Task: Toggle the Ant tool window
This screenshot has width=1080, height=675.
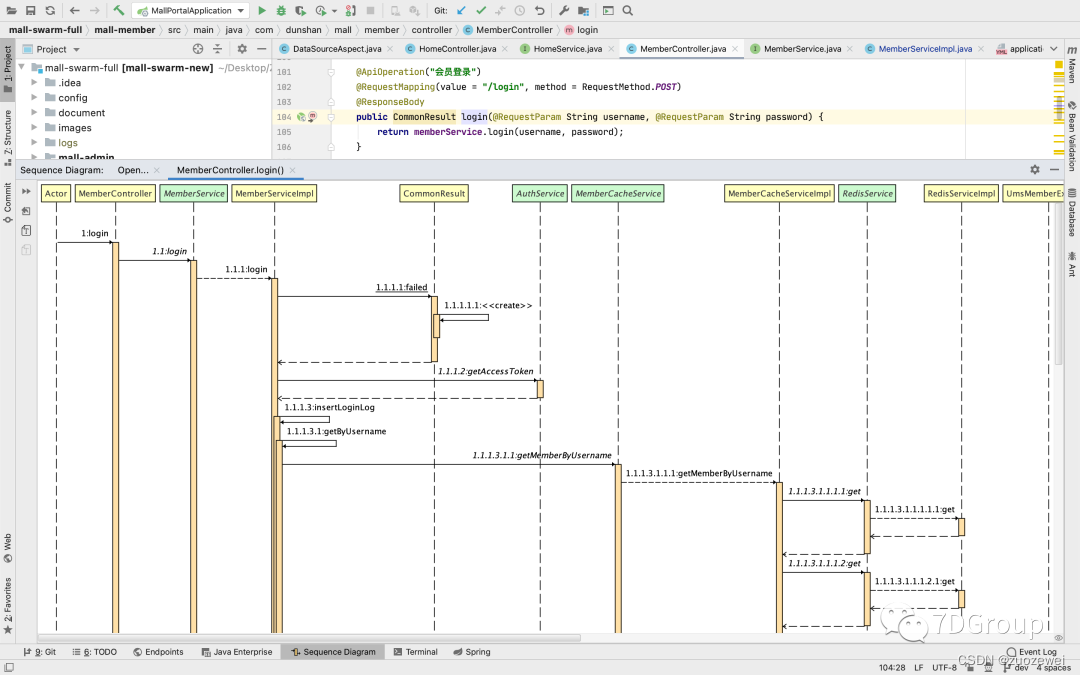Action: (1072, 264)
